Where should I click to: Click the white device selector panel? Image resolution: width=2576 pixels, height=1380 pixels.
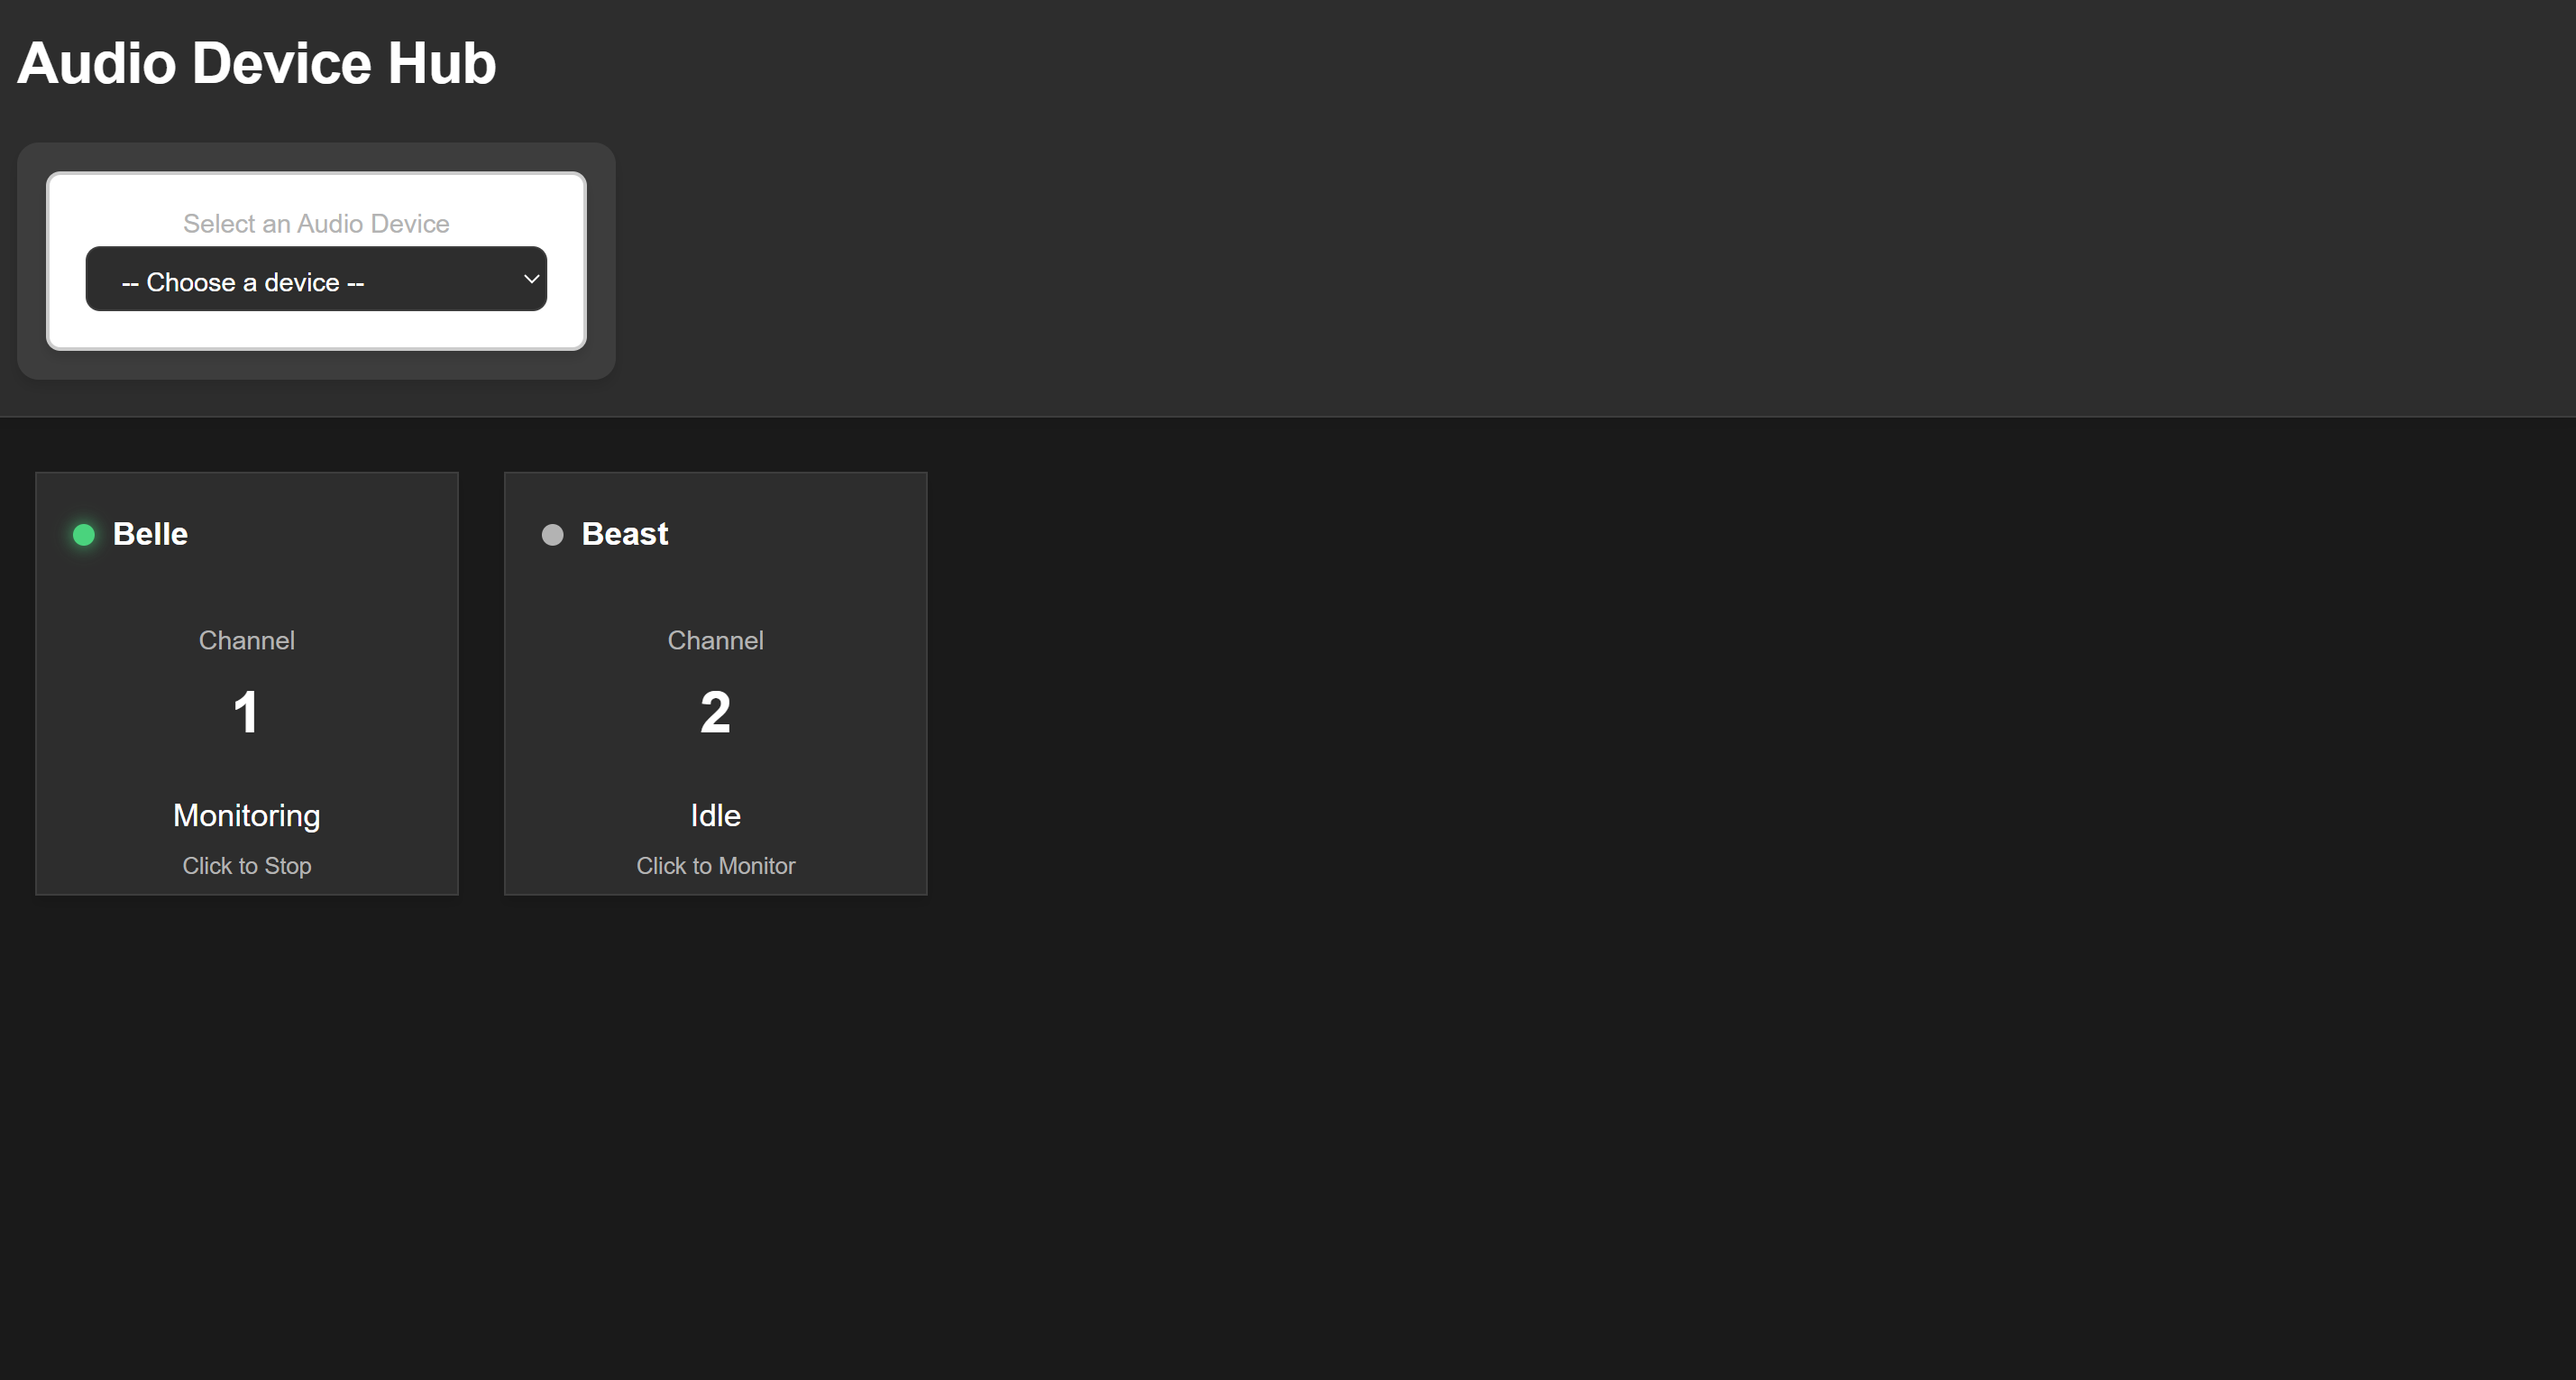316,329
